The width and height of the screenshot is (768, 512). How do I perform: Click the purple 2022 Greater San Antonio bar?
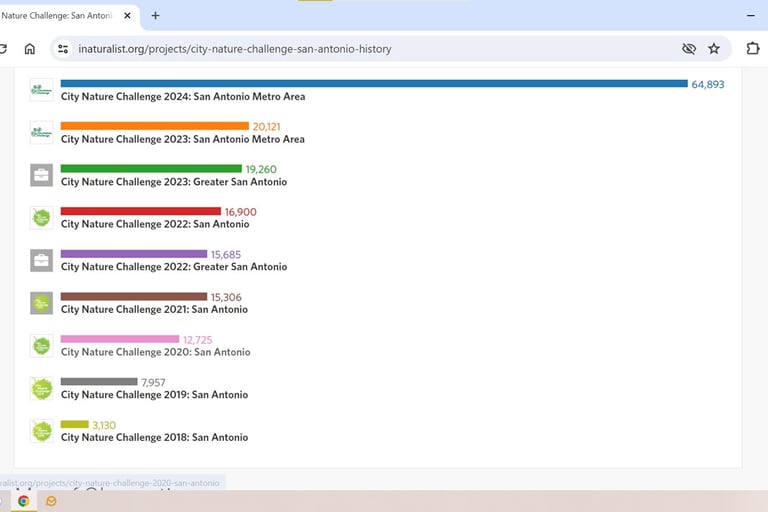(x=134, y=254)
